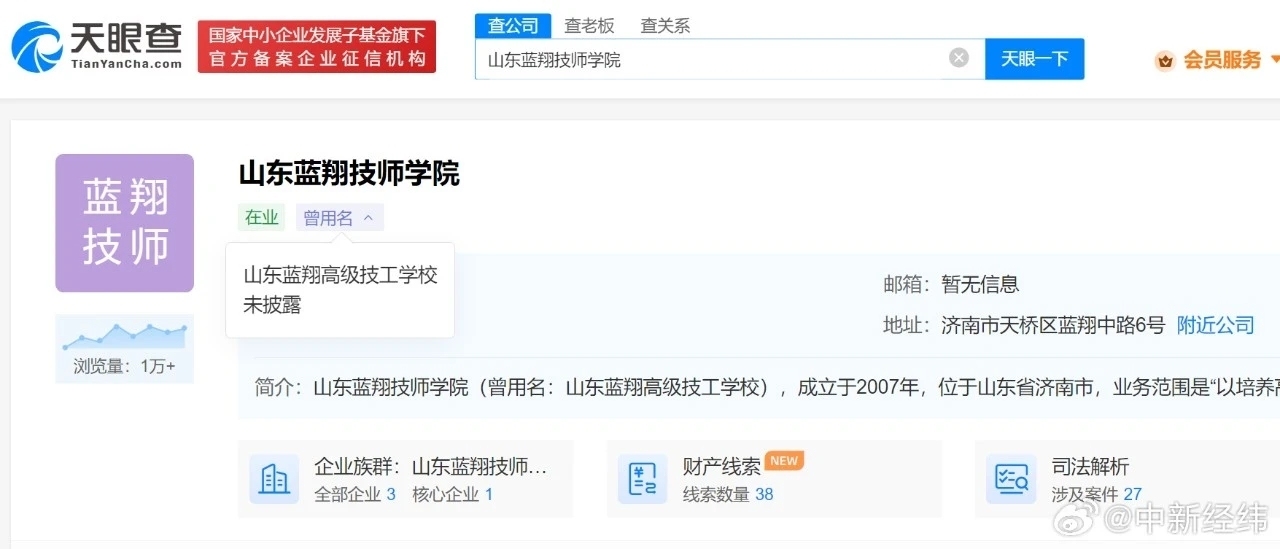
Task: Click the 财产线索 document icon
Action: point(642,479)
